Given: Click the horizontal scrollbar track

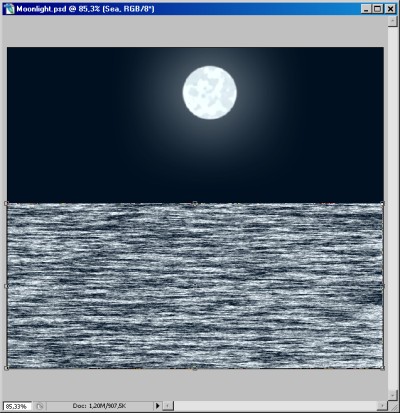Looking at the screenshot, I should coord(275,406).
